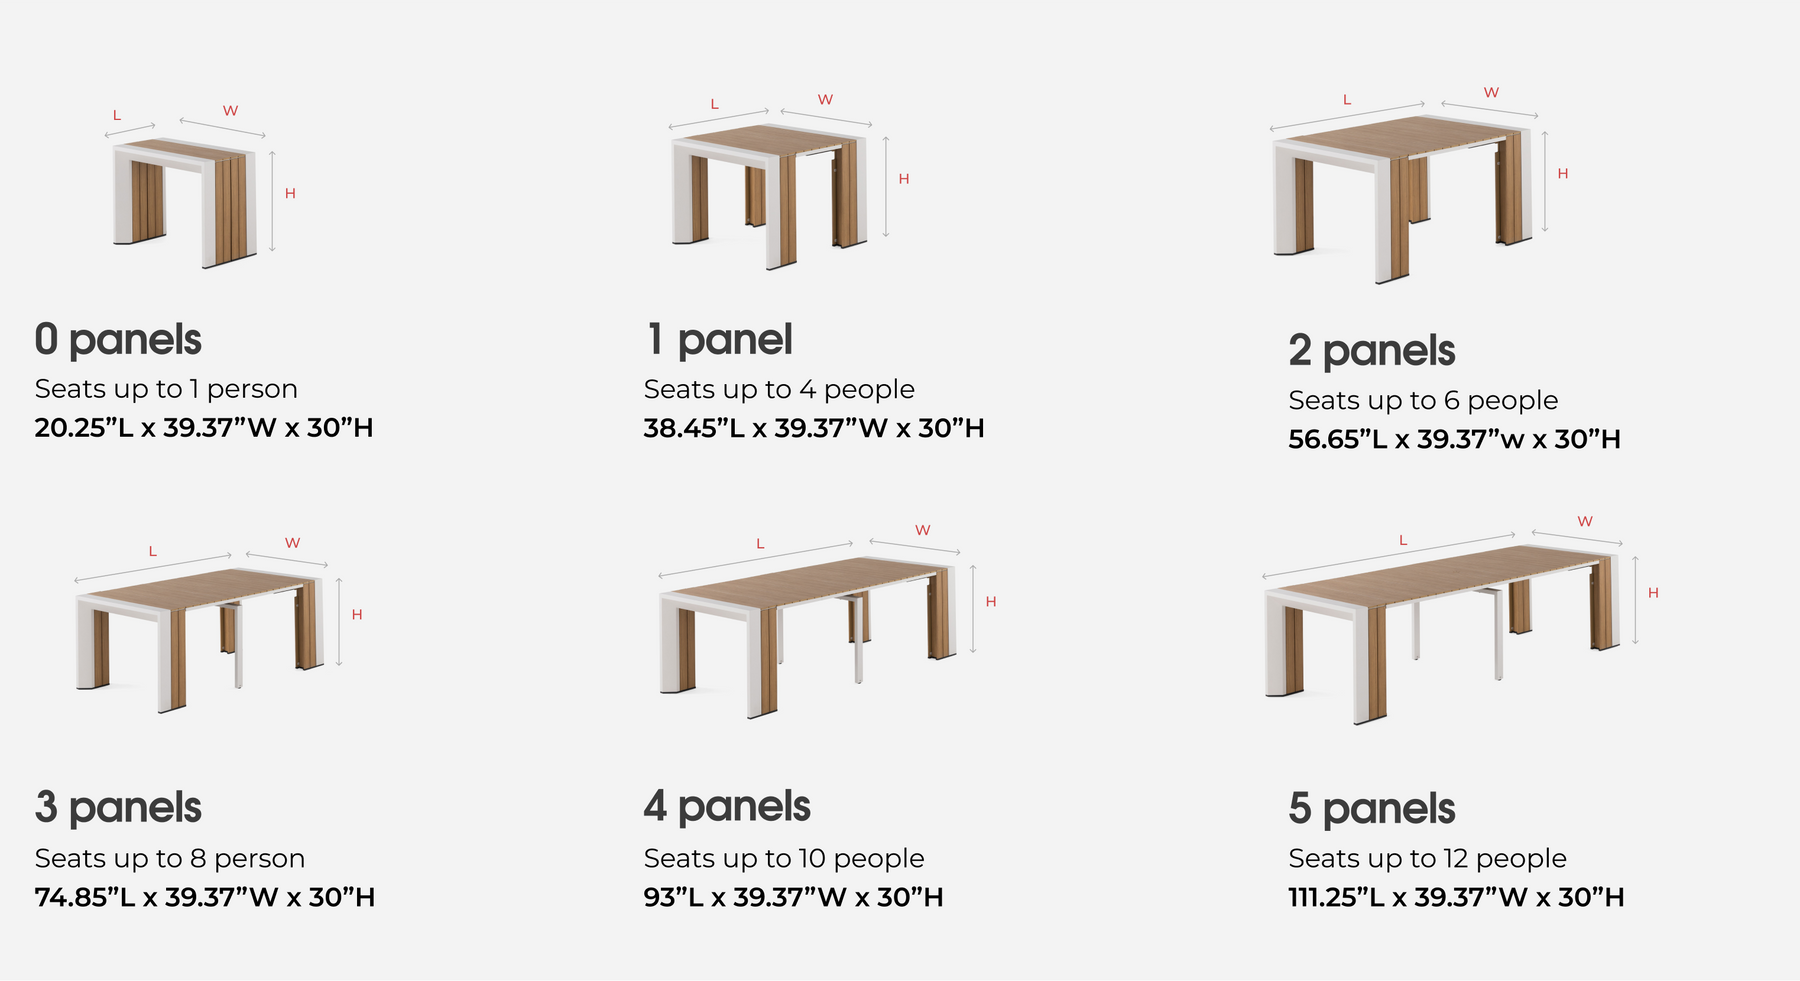Select "Seats up to 4 people" caption
Viewport: 1800px width, 981px height.
click(x=779, y=389)
